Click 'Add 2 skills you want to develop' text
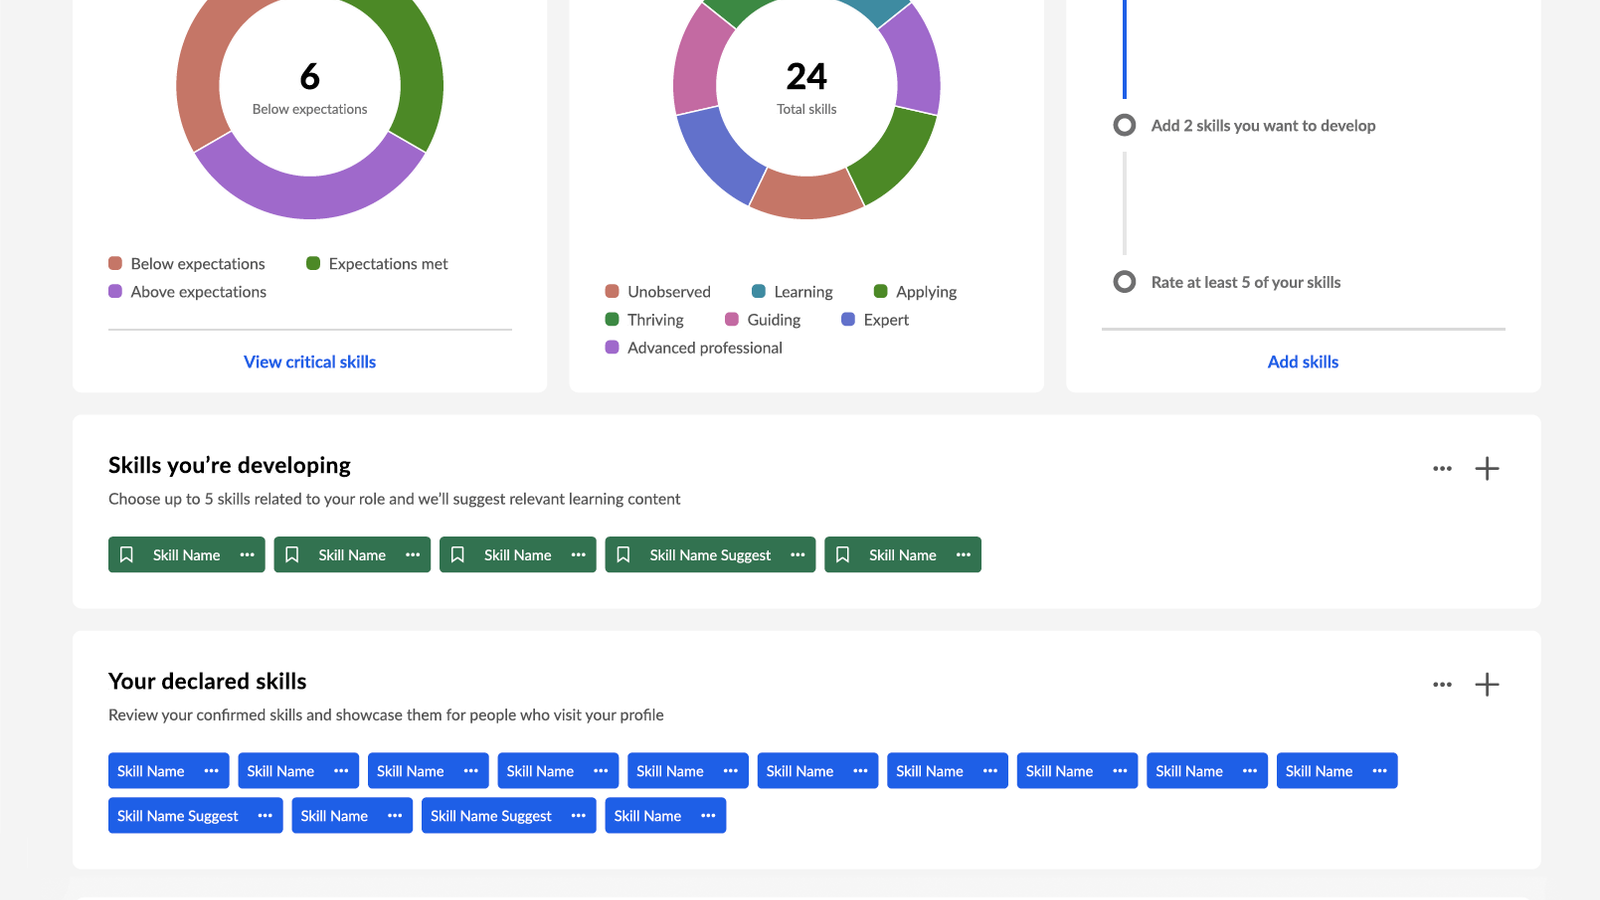1600x900 pixels. [1263, 126]
